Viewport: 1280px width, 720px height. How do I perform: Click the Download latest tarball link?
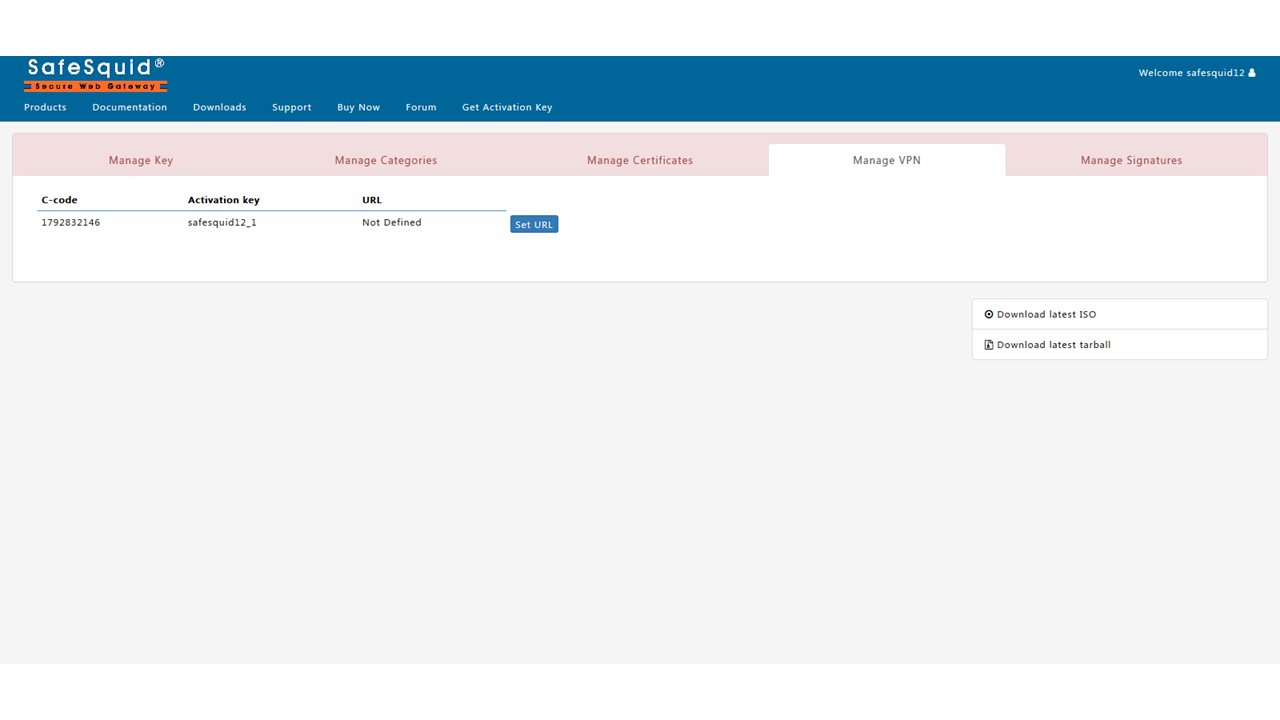[1054, 345]
